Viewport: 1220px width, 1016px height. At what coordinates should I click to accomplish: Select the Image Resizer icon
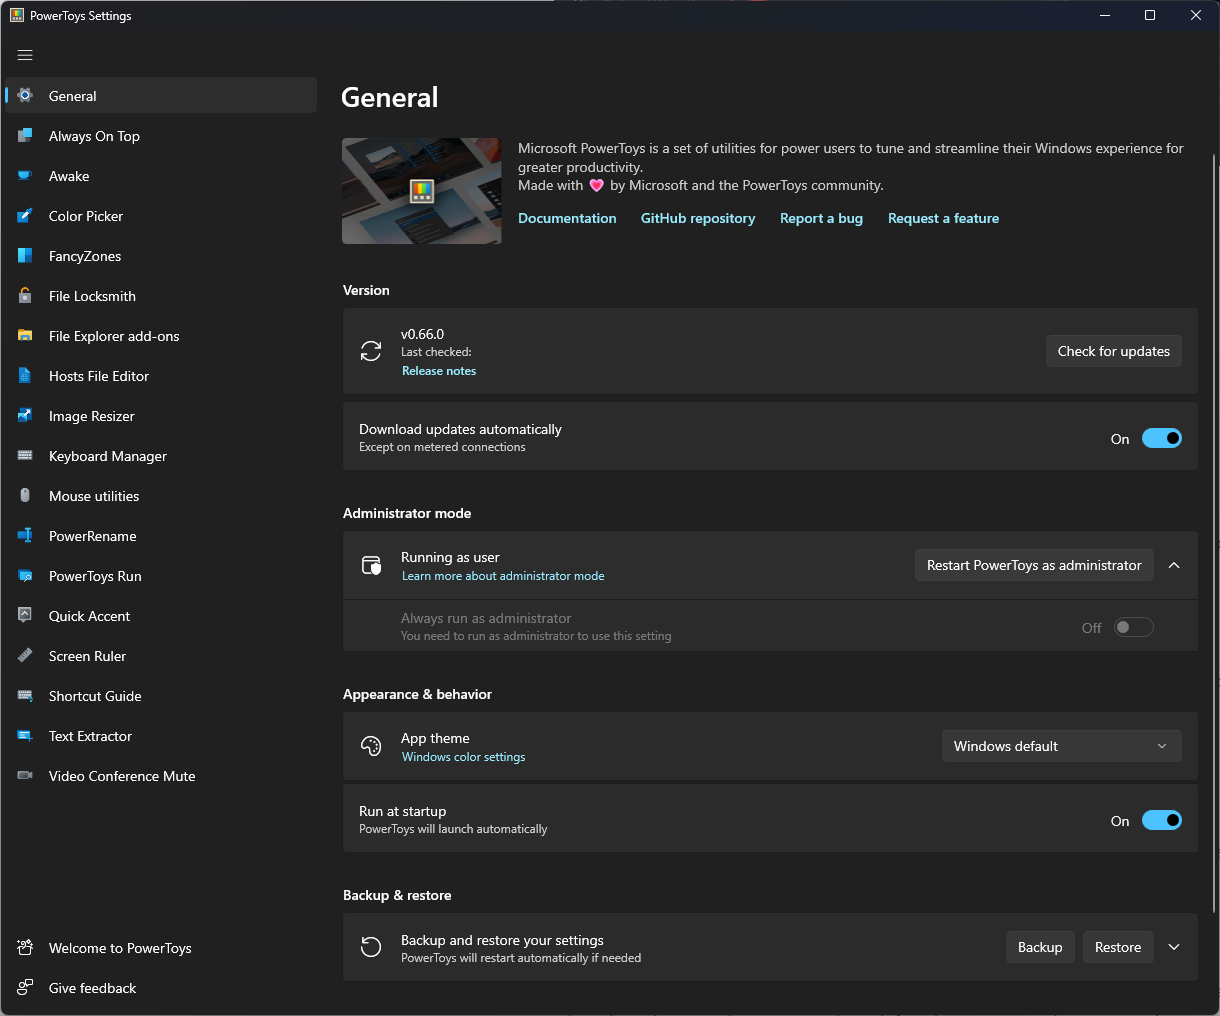pos(25,416)
